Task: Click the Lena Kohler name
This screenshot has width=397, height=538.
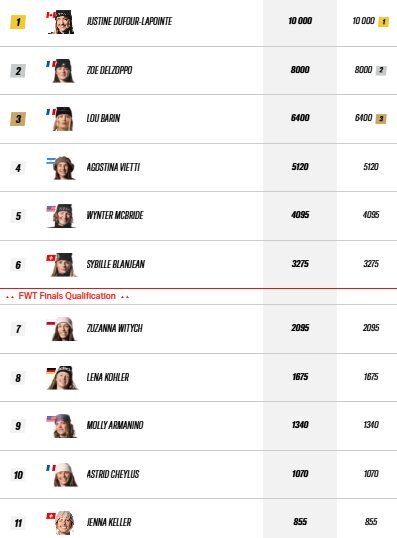Action: [x=108, y=377]
